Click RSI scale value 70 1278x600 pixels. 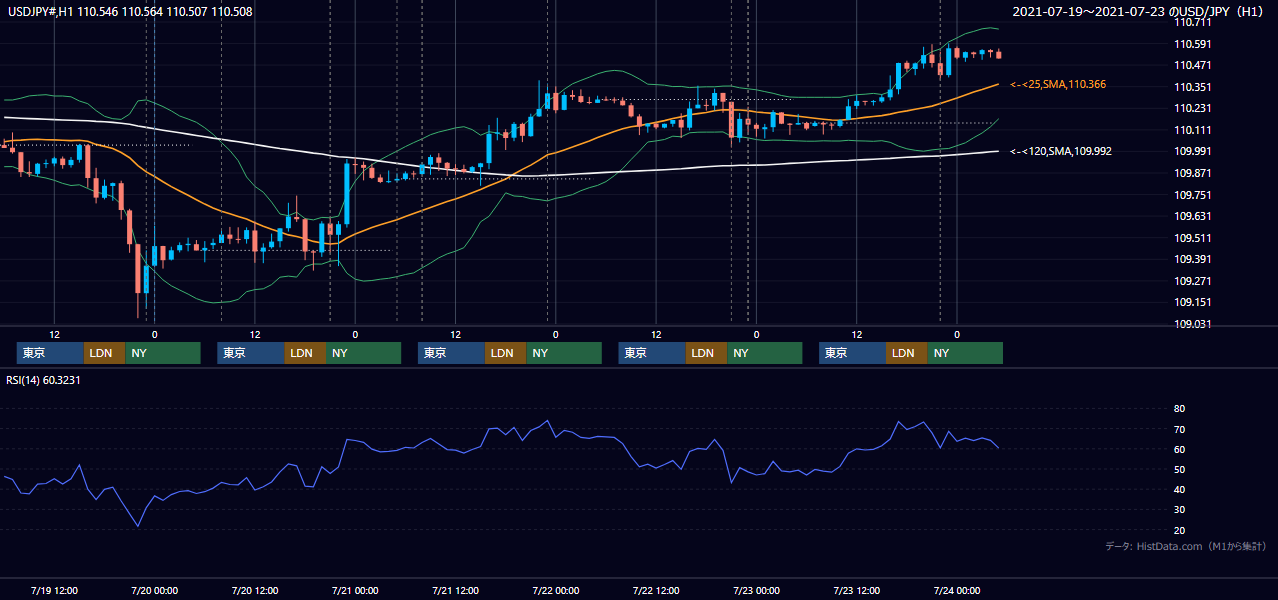(1179, 429)
